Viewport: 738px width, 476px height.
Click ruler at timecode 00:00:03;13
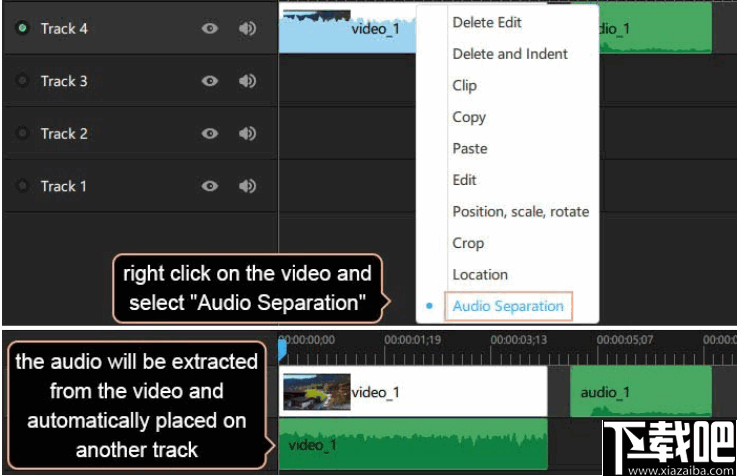[519, 340]
